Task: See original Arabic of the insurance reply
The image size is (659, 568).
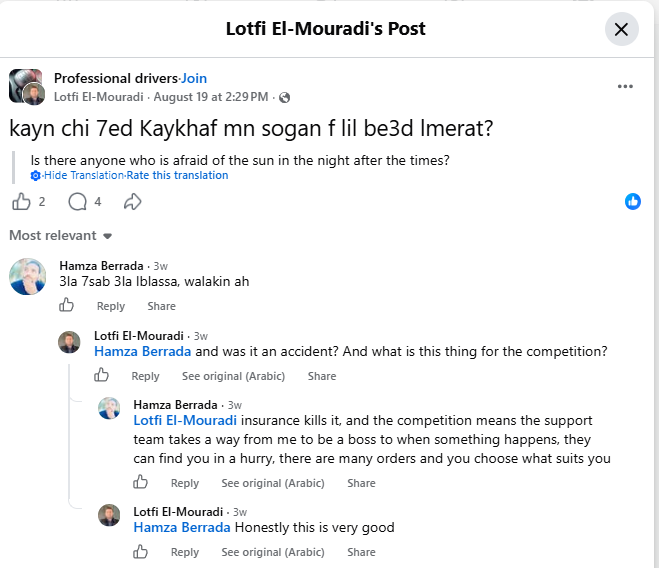Action: (273, 483)
